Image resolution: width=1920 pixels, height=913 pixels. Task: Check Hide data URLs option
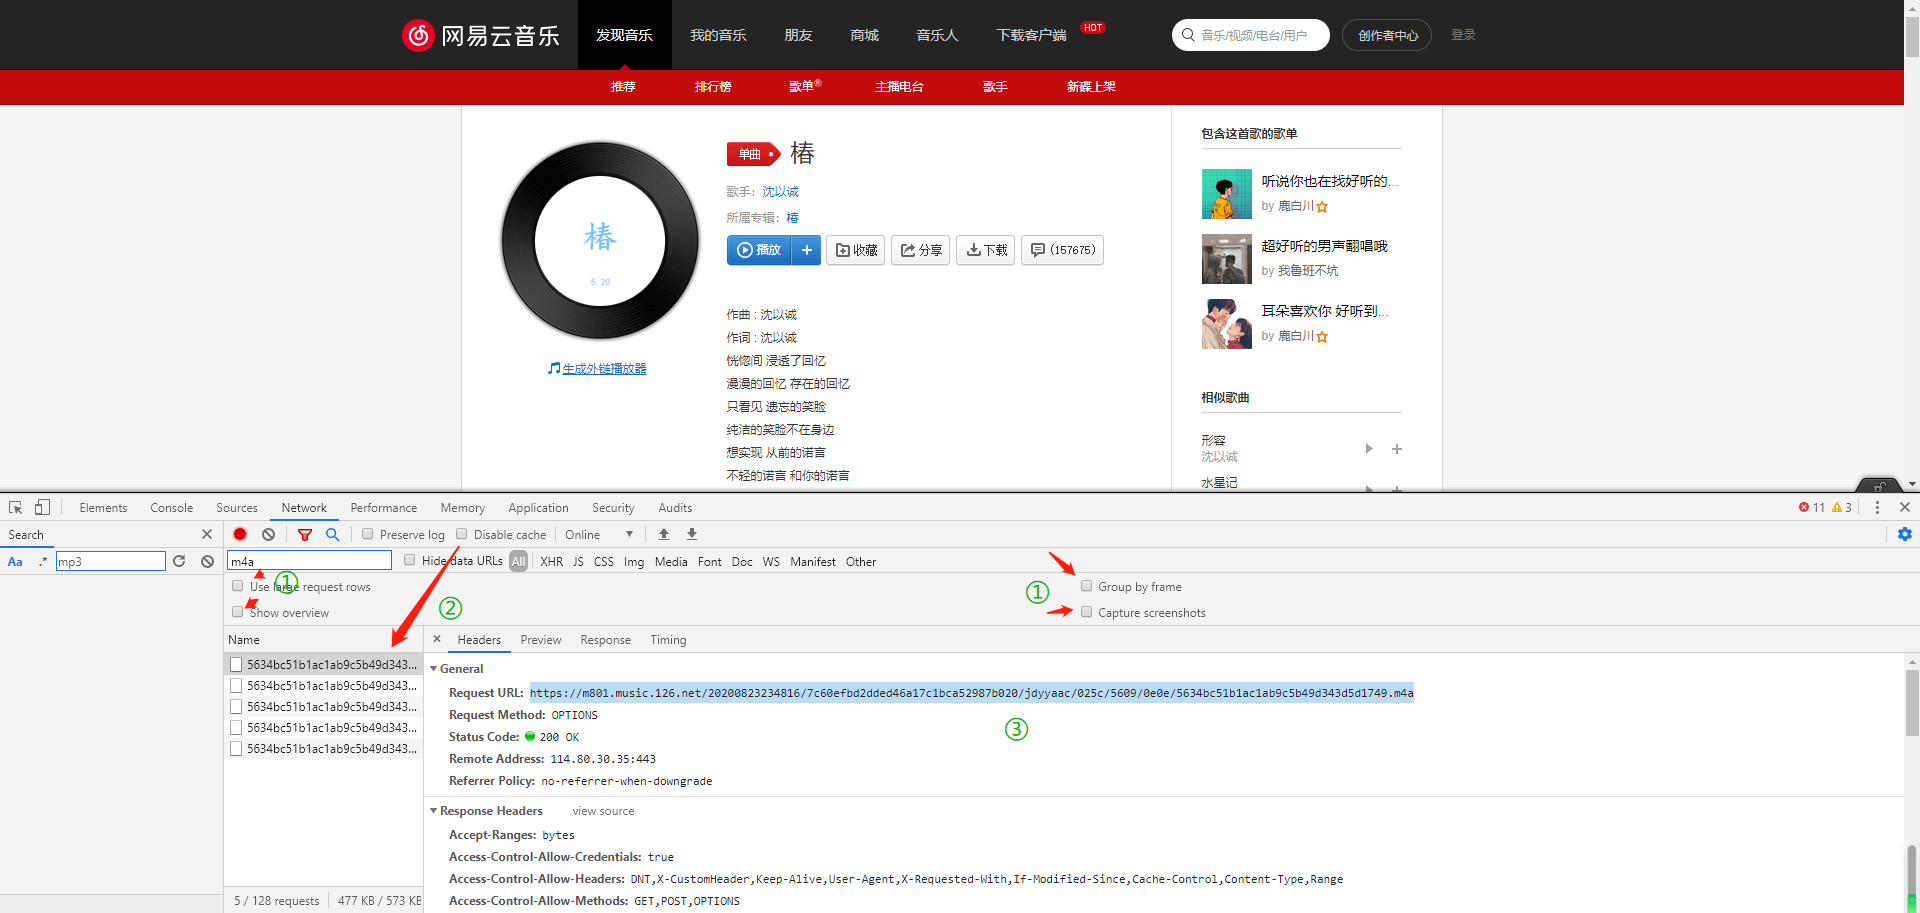(x=410, y=560)
